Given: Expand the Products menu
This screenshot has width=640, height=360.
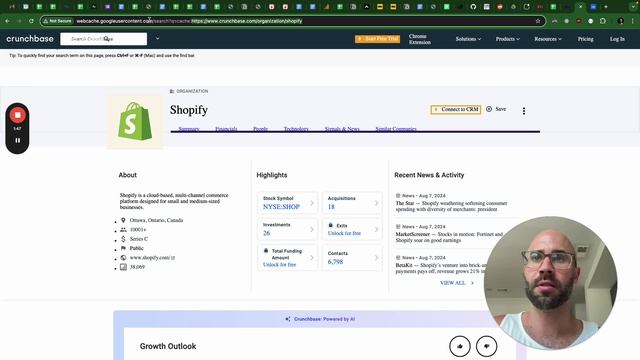Looking at the screenshot, I should (x=507, y=39).
